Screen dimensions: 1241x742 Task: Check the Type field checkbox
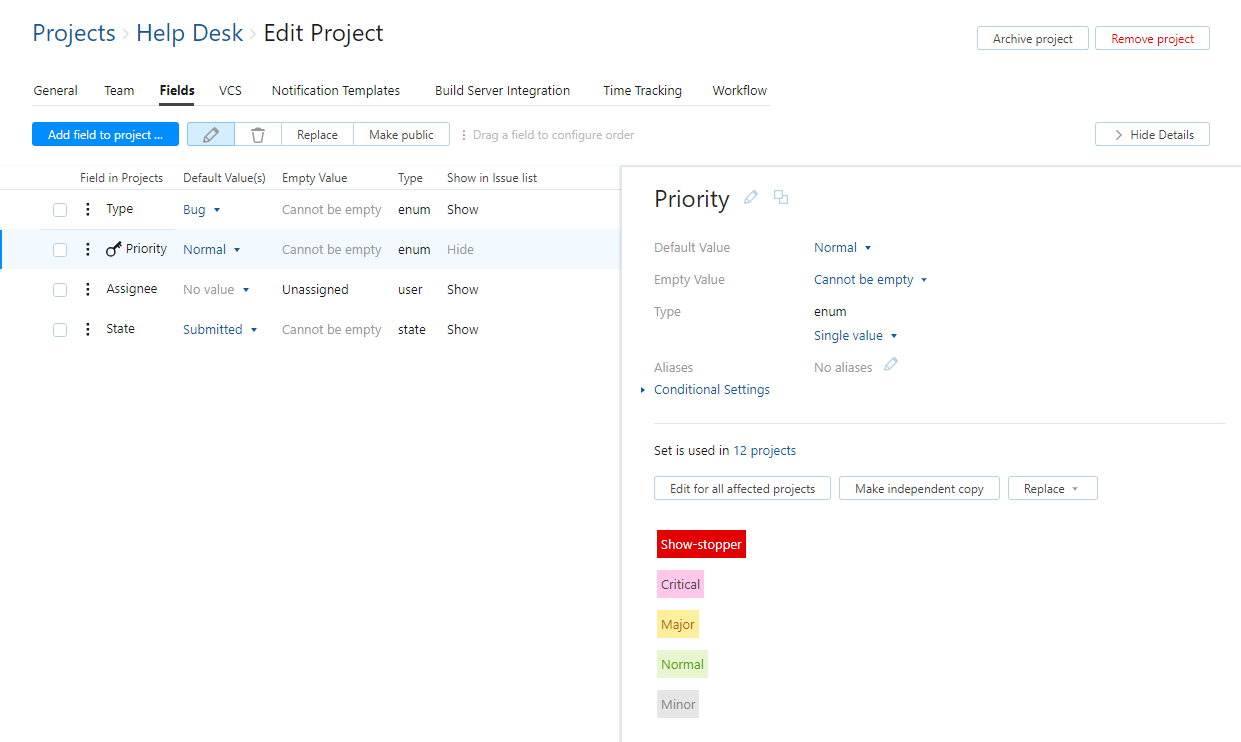click(60, 210)
